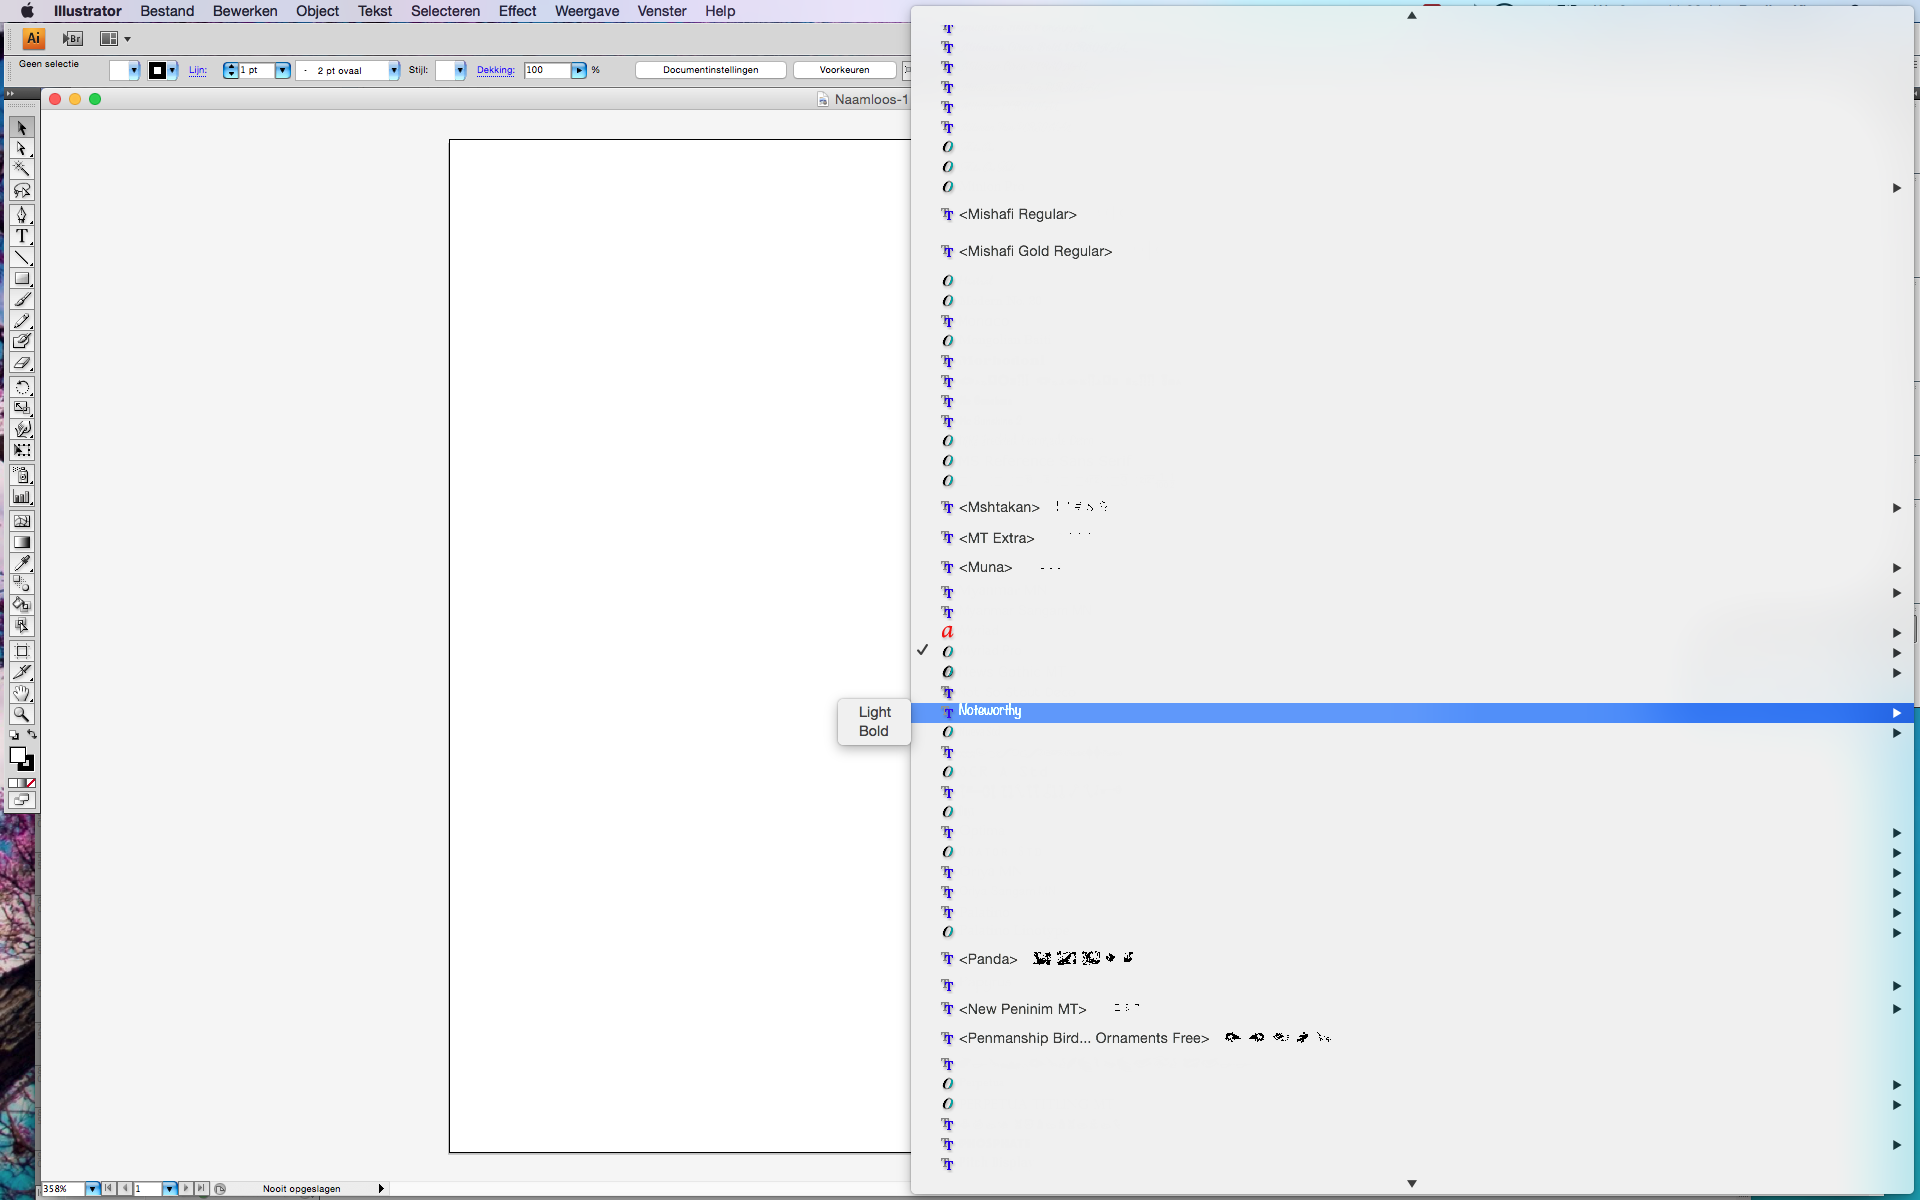This screenshot has height=1200, width=1920.
Task: Set paint to None (red slash)
Action: pos(31,783)
